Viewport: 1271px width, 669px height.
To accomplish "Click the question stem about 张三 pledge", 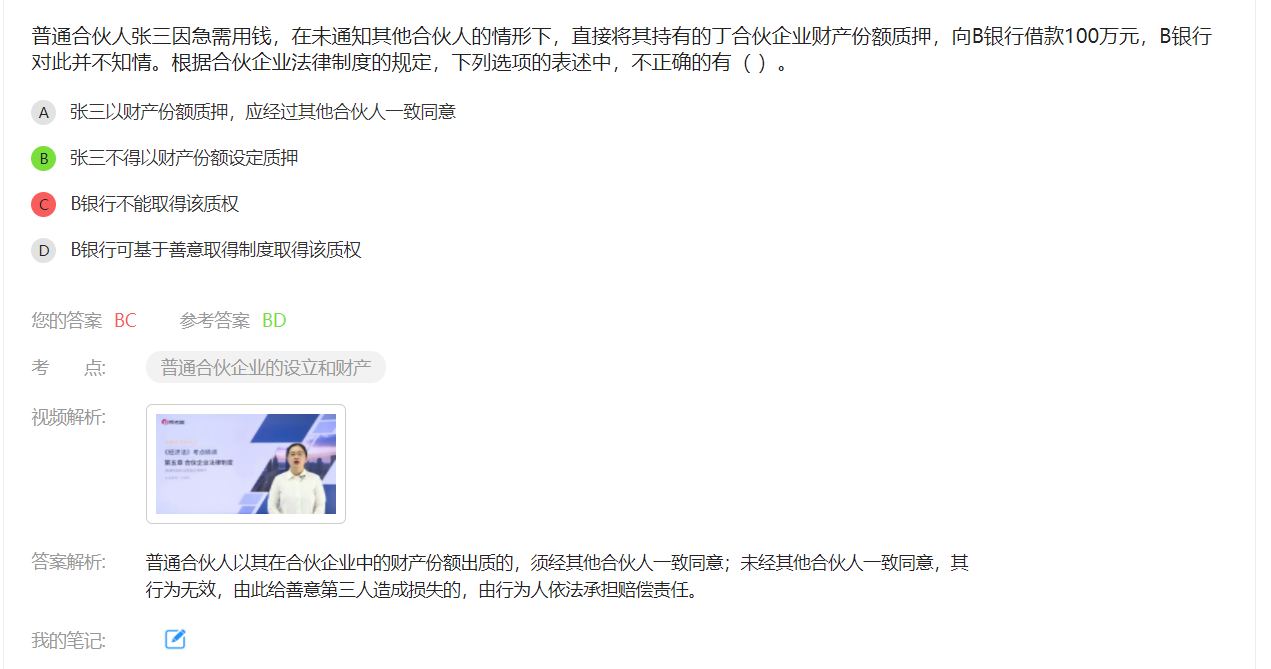I will pyautogui.click(x=621, y=51).
